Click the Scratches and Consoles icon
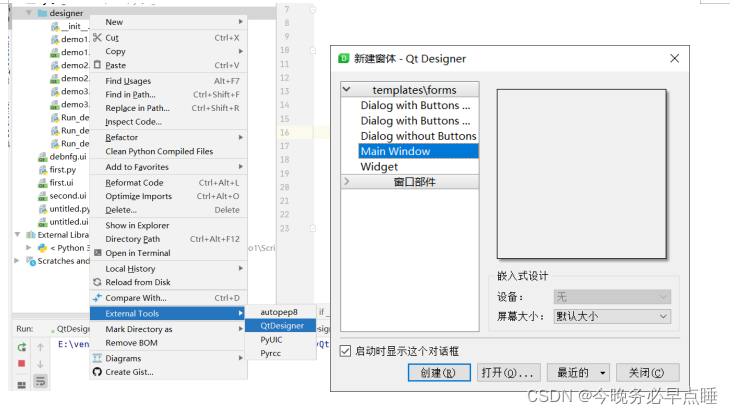 click(31, 261)
